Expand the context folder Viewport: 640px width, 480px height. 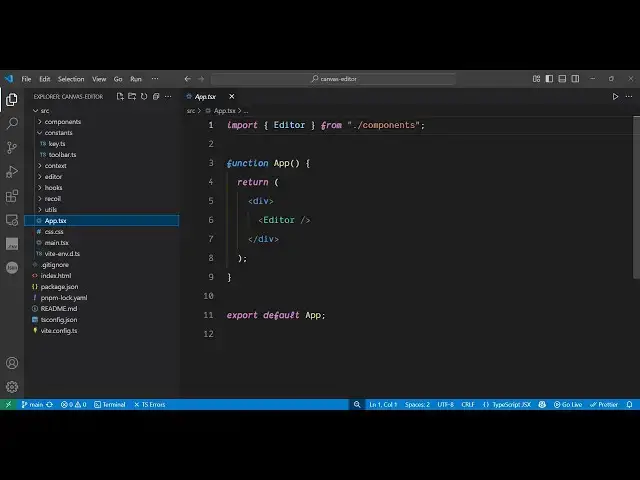click(102, 166)
